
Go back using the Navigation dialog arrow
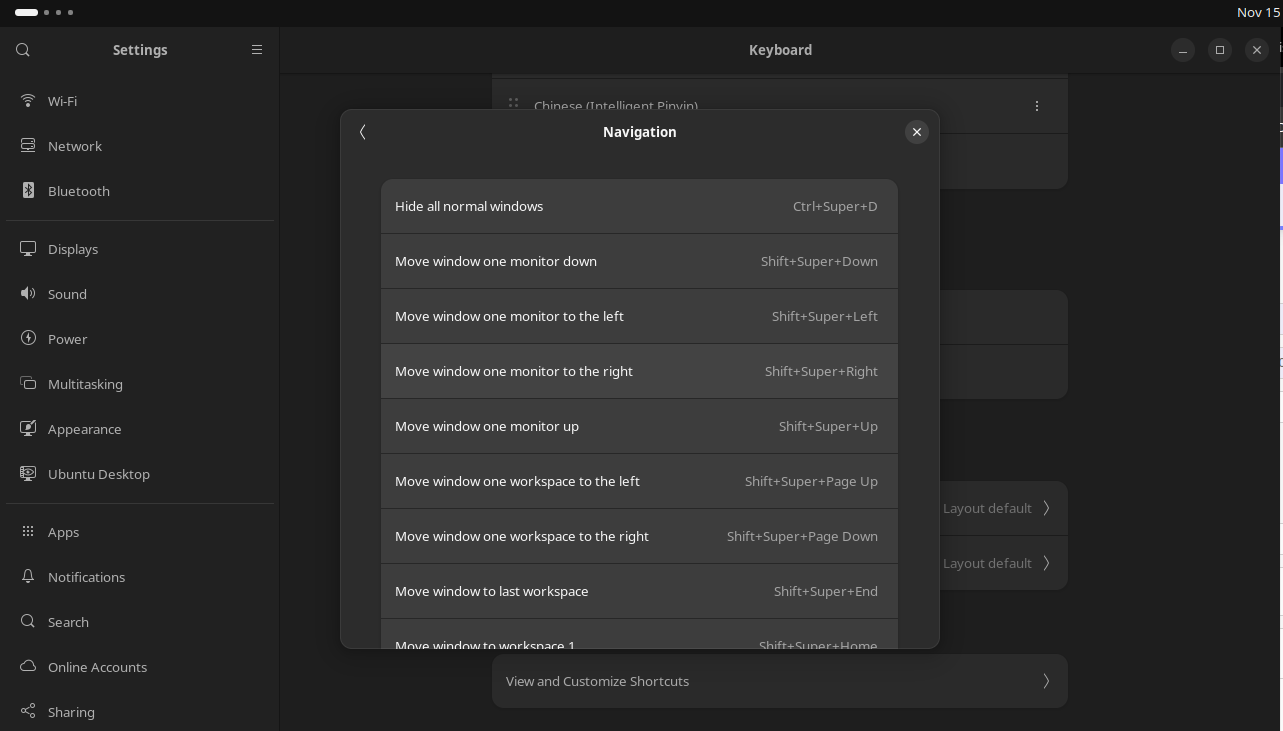click(x=363, y=132)
